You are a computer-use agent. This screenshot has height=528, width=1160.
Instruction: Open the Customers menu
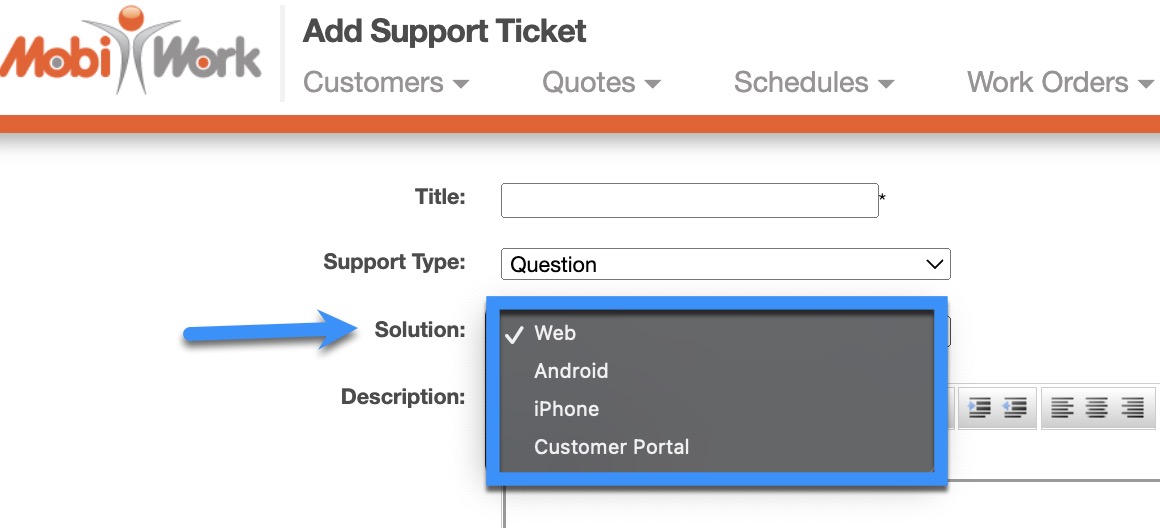(386, 83)
